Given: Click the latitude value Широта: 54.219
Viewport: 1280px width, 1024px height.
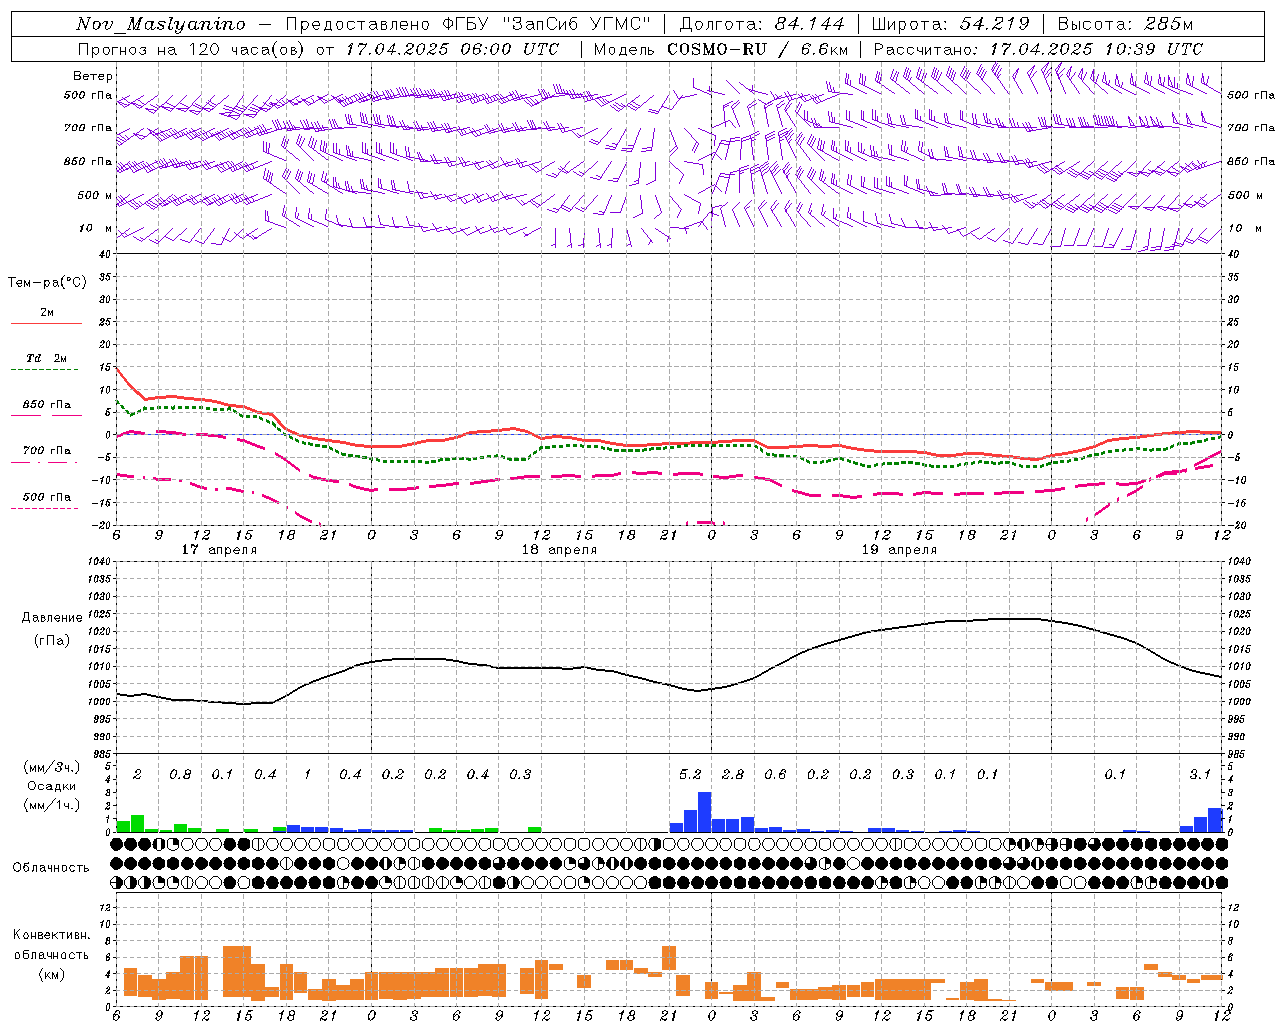Looking at the screenshot, I should [951, 24].
